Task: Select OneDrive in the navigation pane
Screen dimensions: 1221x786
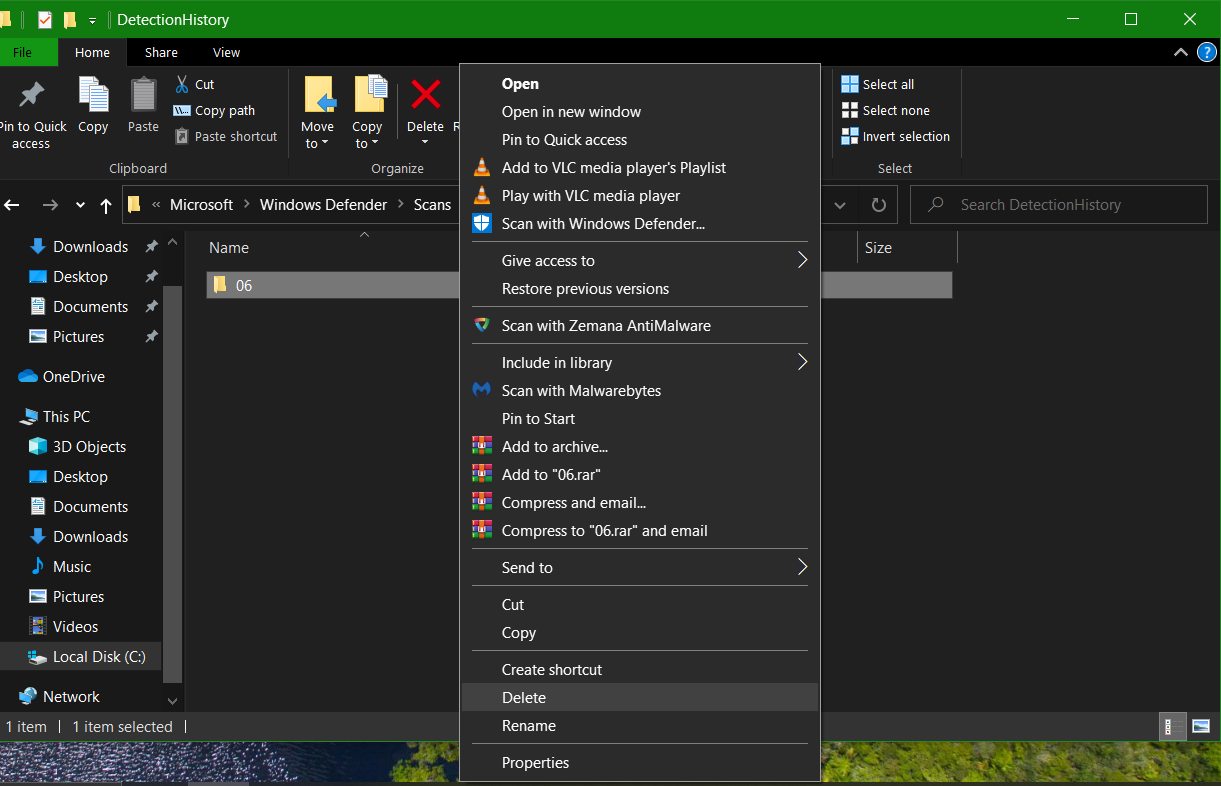Action: coord(73,377)
